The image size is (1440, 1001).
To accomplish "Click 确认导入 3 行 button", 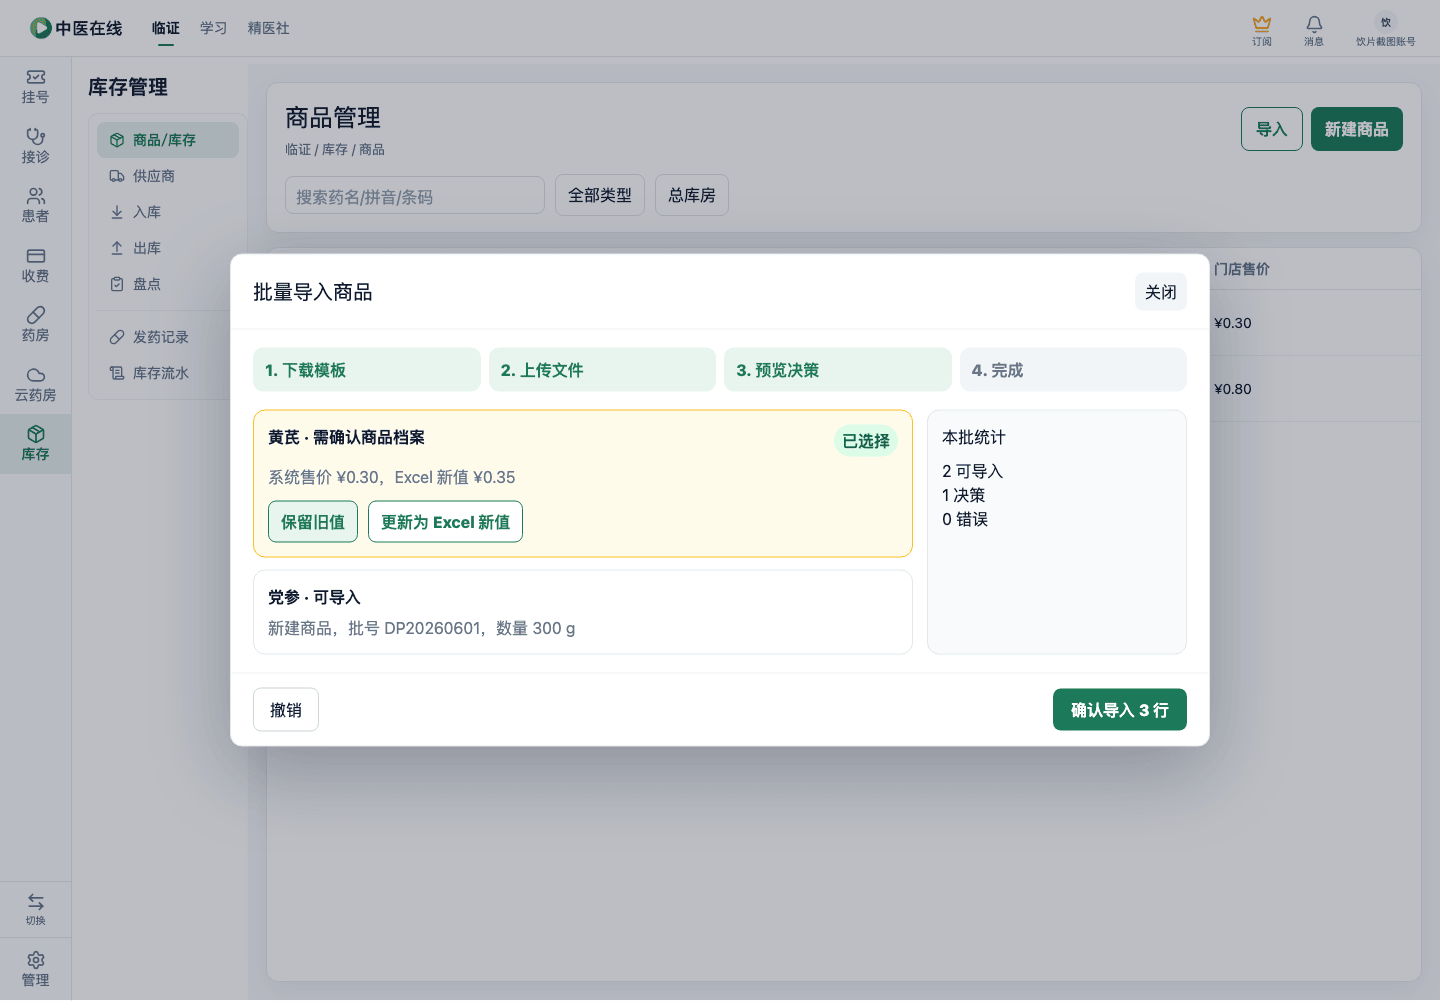I will click(x=1120, y=710).
